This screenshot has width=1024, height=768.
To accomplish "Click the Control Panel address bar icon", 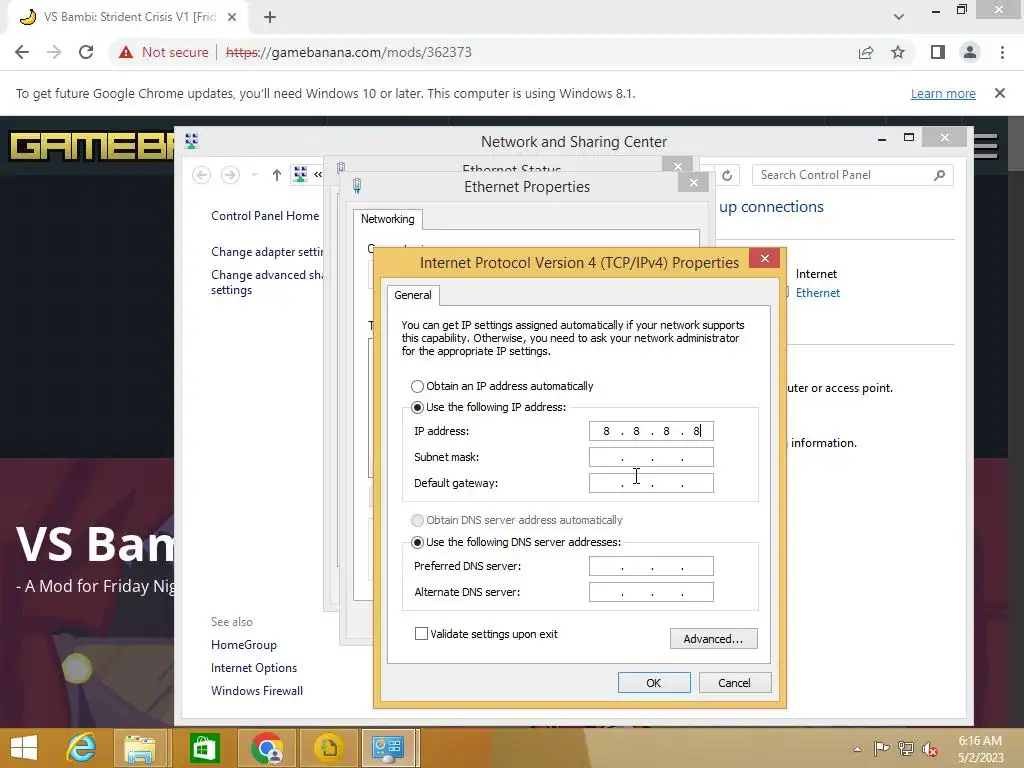I will (x=300, y=174).
